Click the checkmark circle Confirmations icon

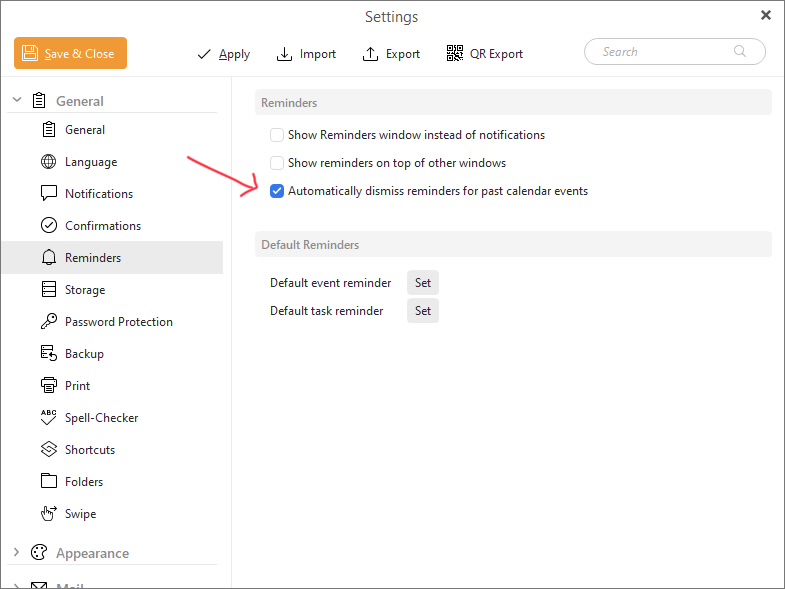click(48, 226)
